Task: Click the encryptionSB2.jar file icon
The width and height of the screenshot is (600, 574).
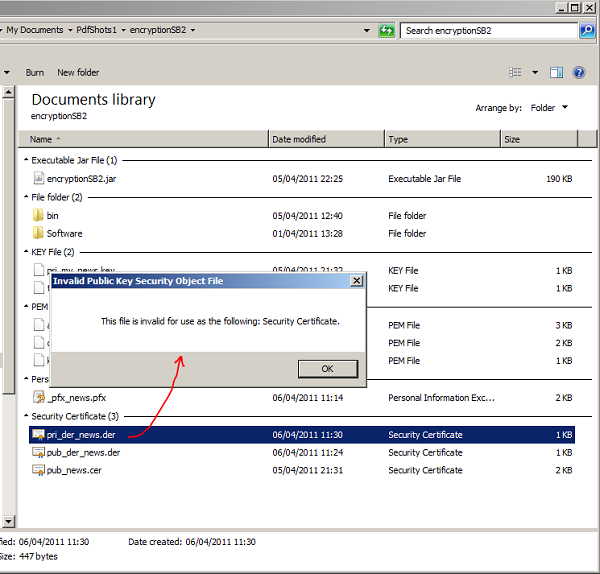Action: point(39,178)
